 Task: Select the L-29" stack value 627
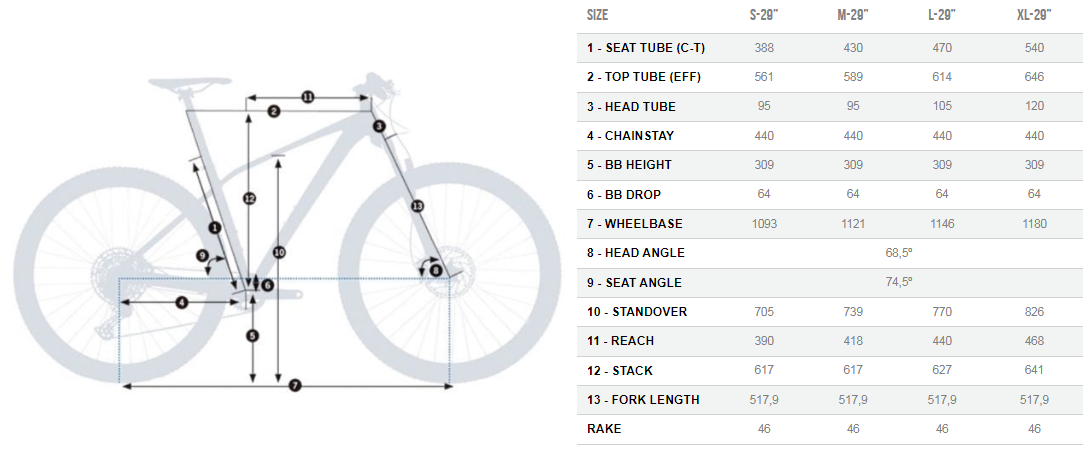point(942,370)
